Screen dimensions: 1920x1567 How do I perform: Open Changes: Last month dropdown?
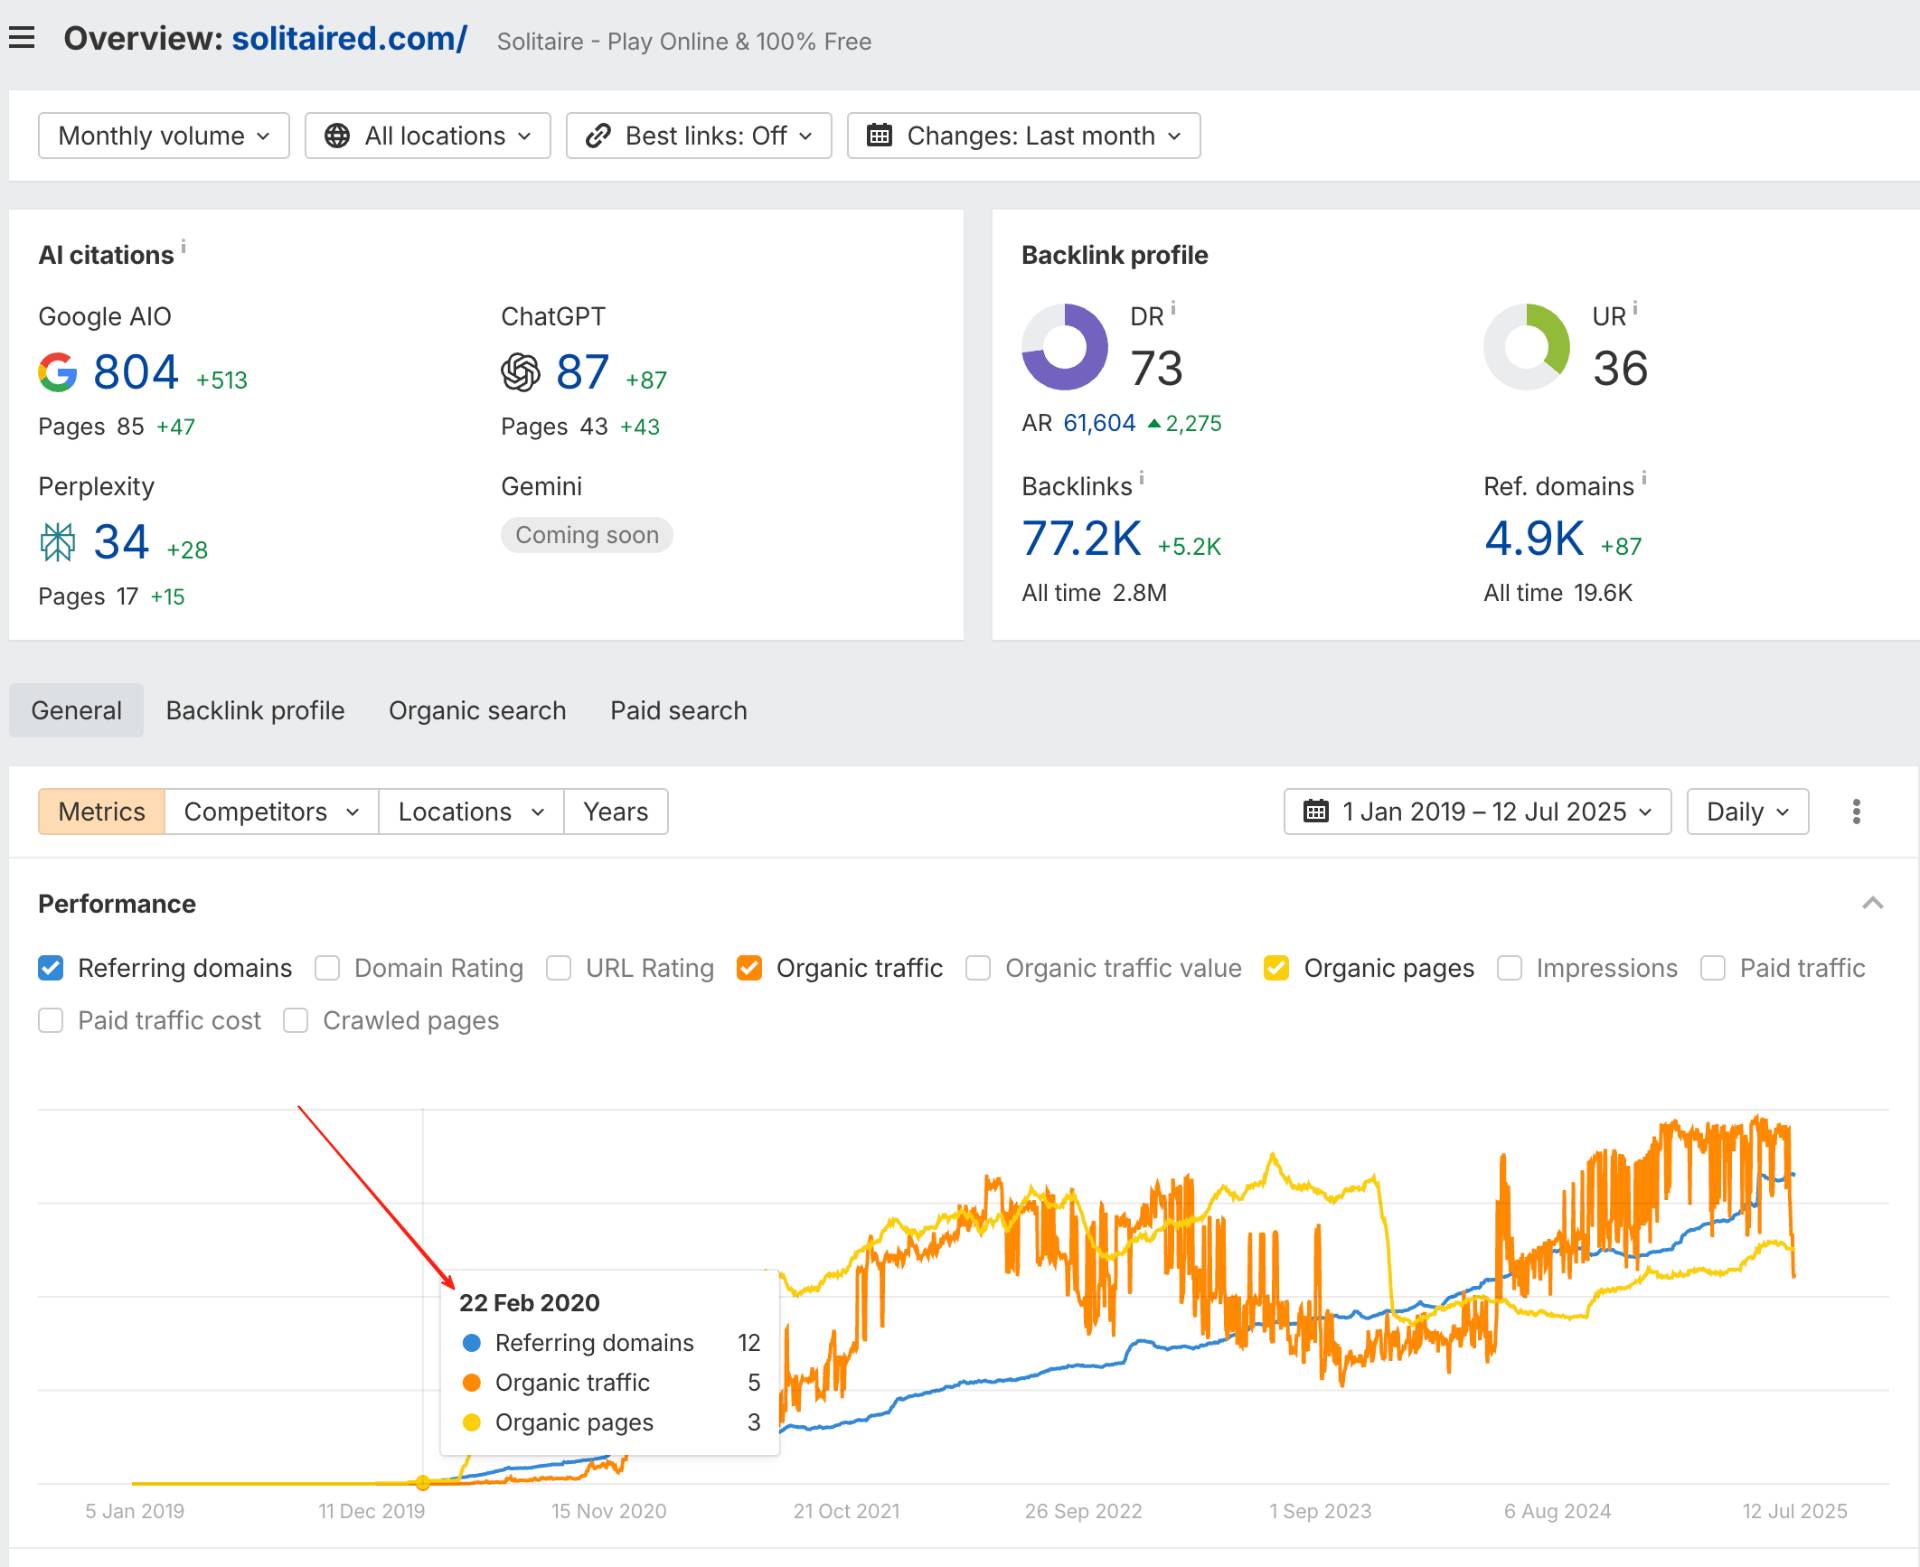pos(1024,136)
